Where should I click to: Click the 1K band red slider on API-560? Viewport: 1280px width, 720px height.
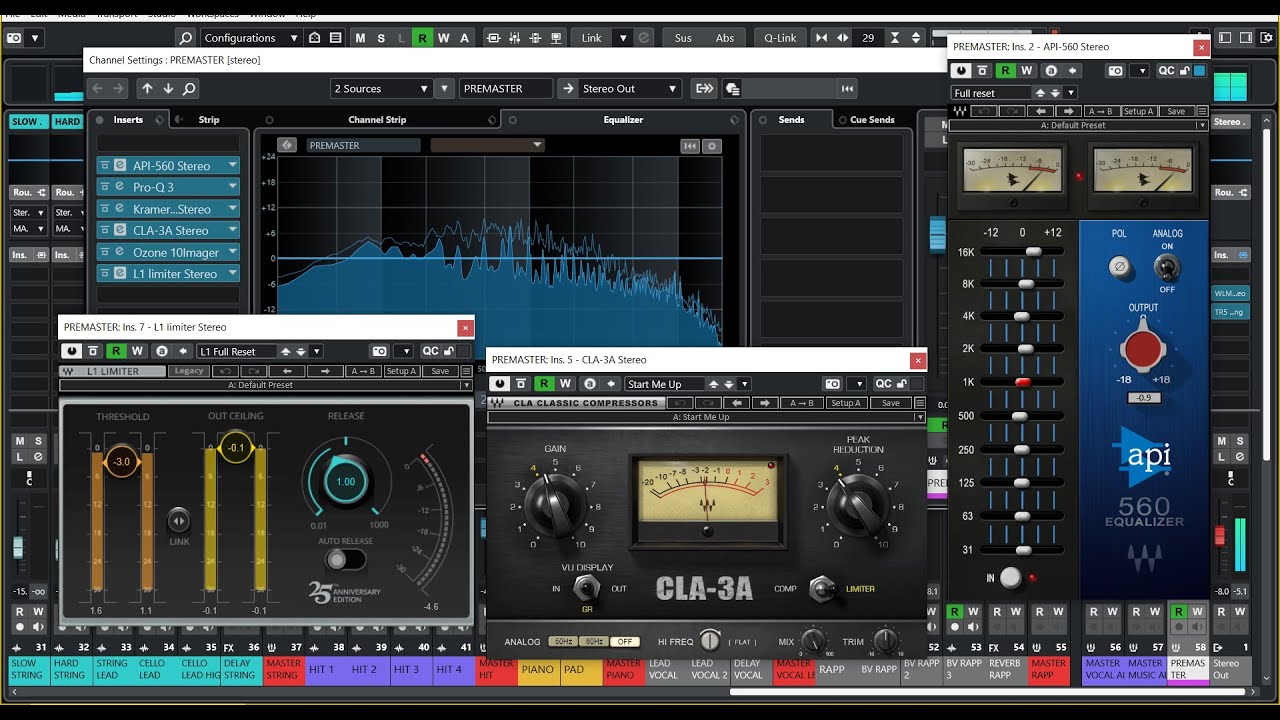[1022, 383]
